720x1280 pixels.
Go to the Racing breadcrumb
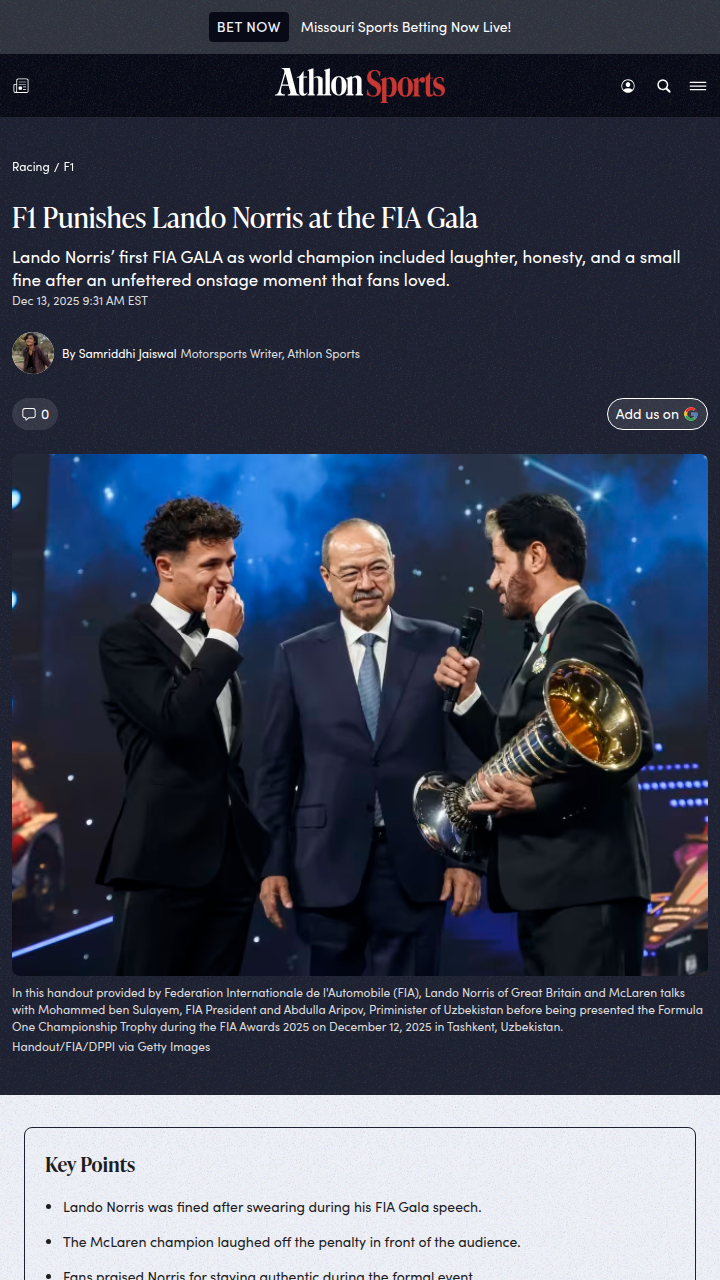pyautogui.click(x=30, y=167)
